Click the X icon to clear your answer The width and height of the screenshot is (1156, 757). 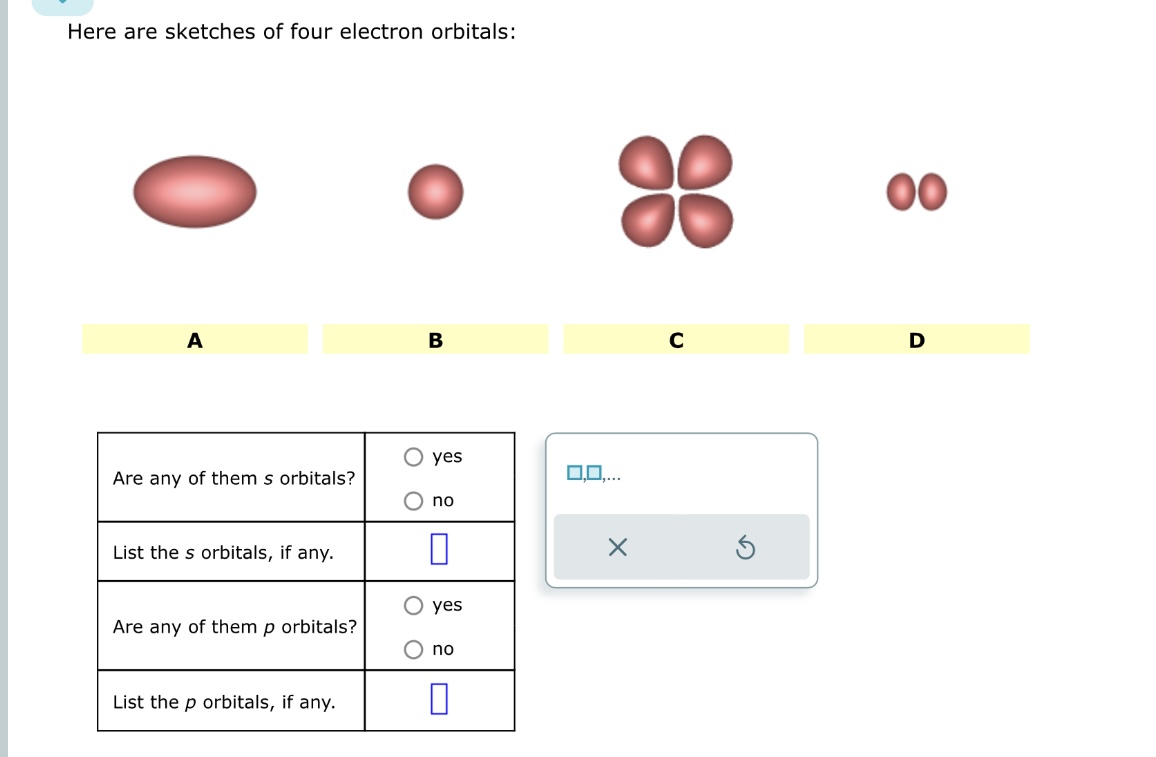click(615, 547)
